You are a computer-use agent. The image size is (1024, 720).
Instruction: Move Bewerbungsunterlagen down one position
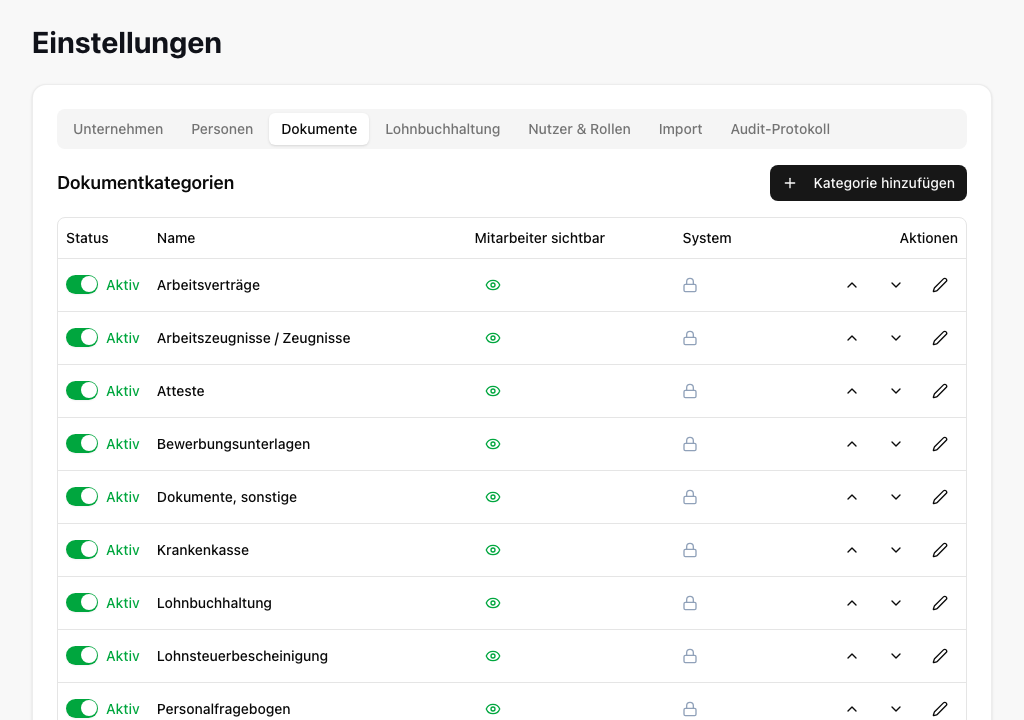(896, 444)
